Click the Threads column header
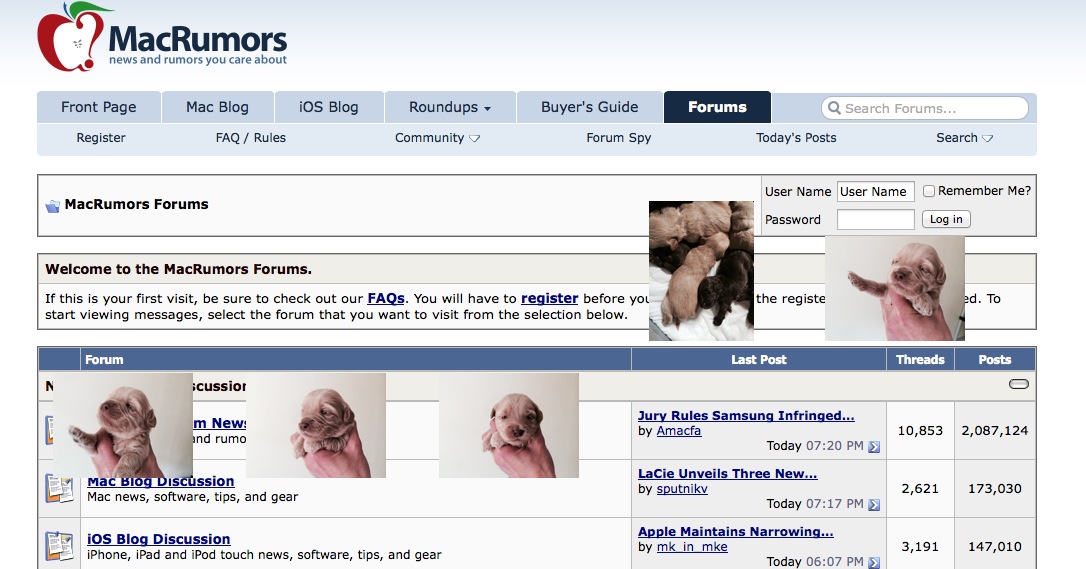 pos(920,359)
